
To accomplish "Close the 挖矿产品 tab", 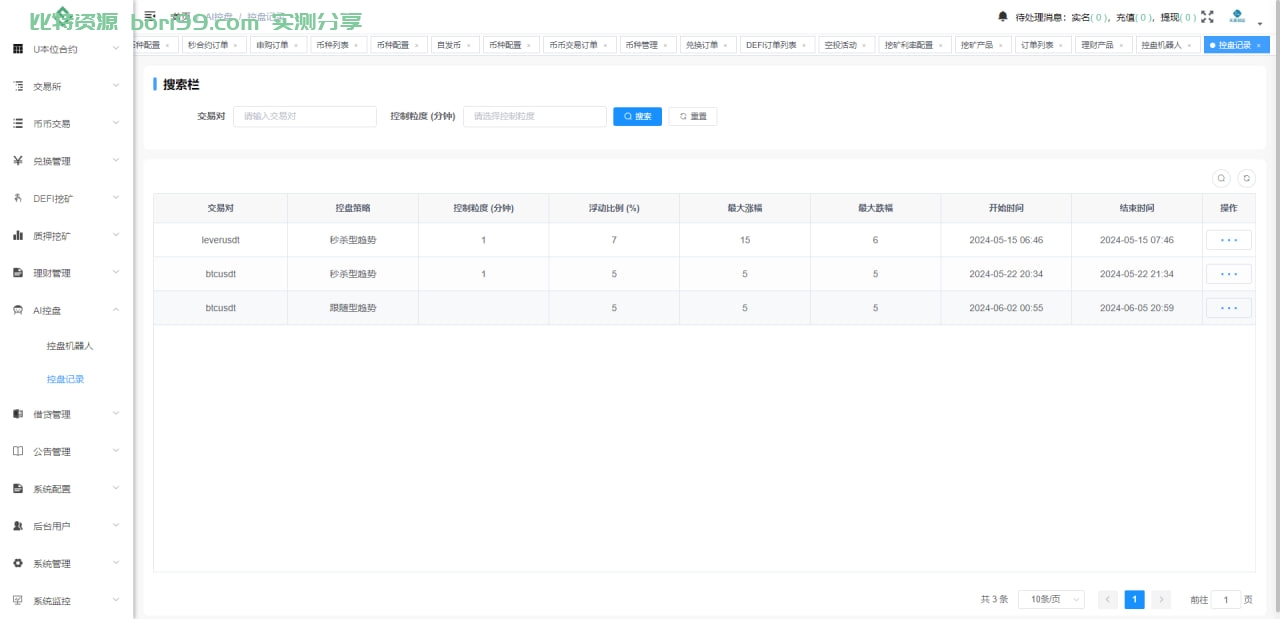I will [x=1001, y=46].
